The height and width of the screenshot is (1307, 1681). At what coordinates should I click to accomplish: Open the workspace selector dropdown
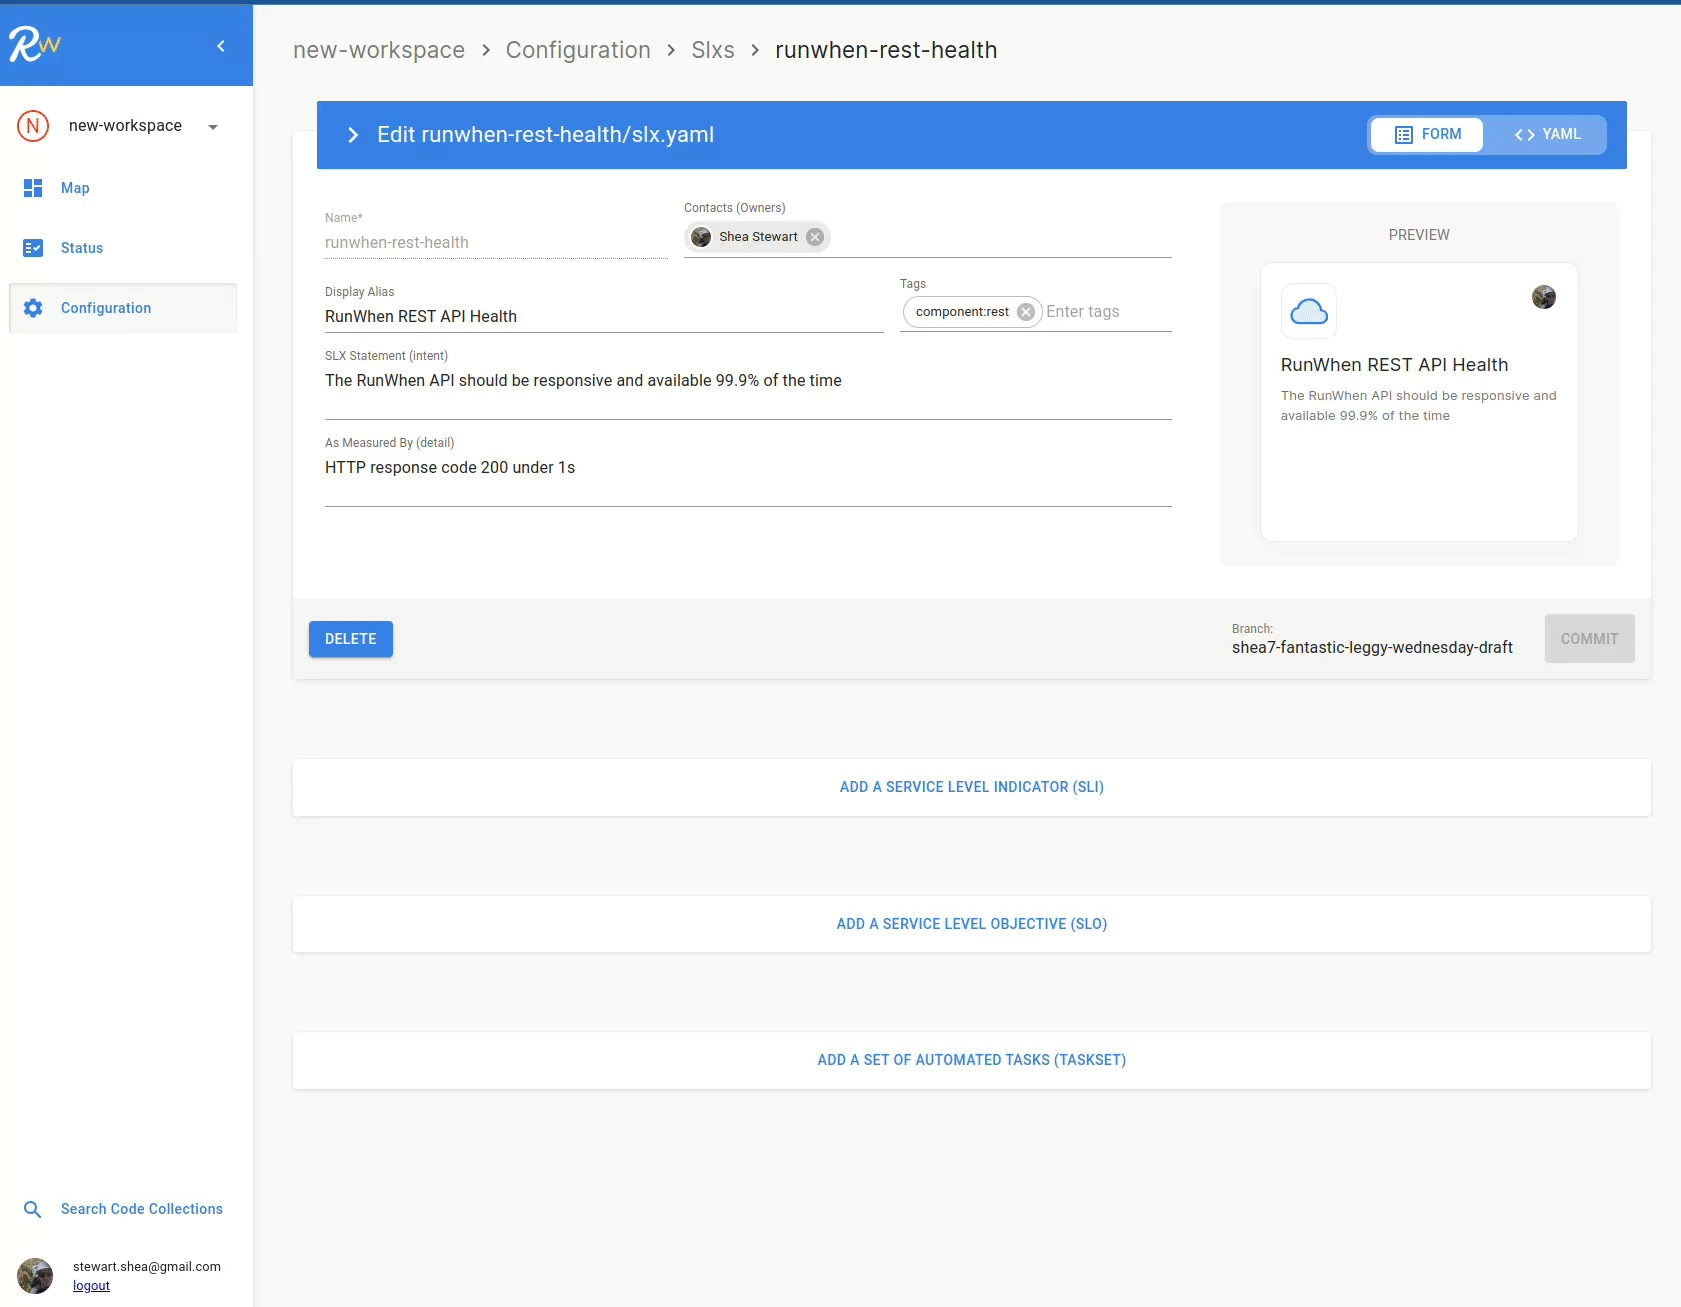click(x=211, y=126)
